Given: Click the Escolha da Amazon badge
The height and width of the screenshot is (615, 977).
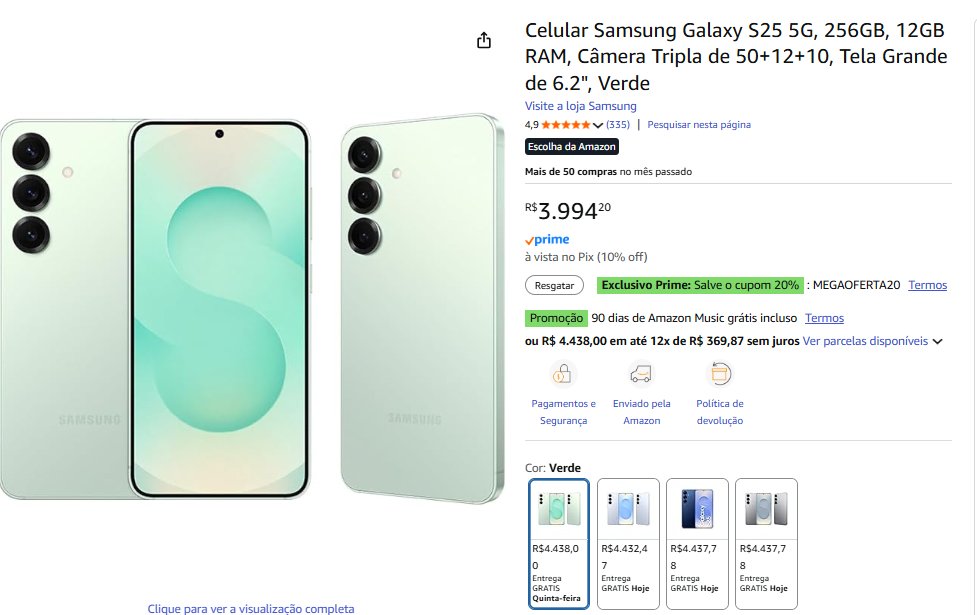Looking at the screenshot, I should (572, 147).
